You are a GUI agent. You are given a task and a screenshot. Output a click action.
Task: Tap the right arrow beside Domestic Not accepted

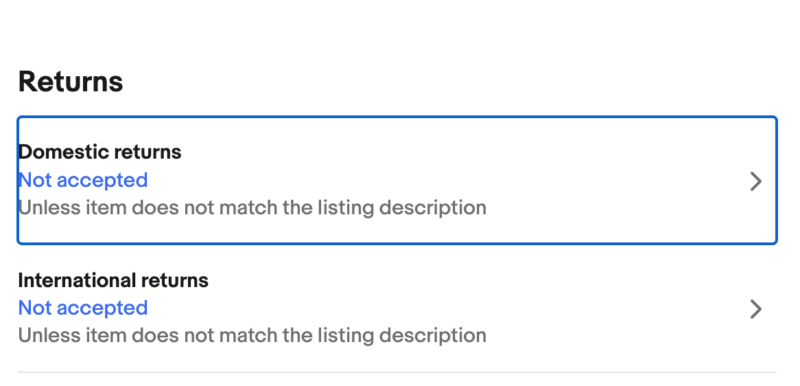756,181
